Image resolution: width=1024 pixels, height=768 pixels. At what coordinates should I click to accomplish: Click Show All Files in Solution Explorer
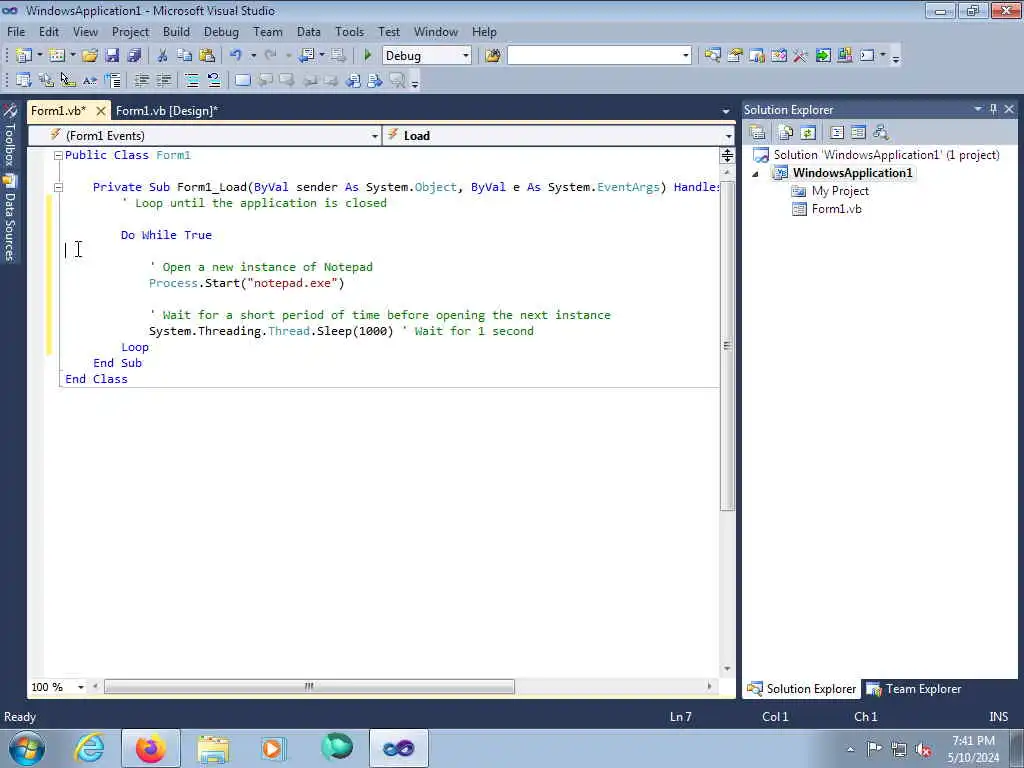(786, 133)
